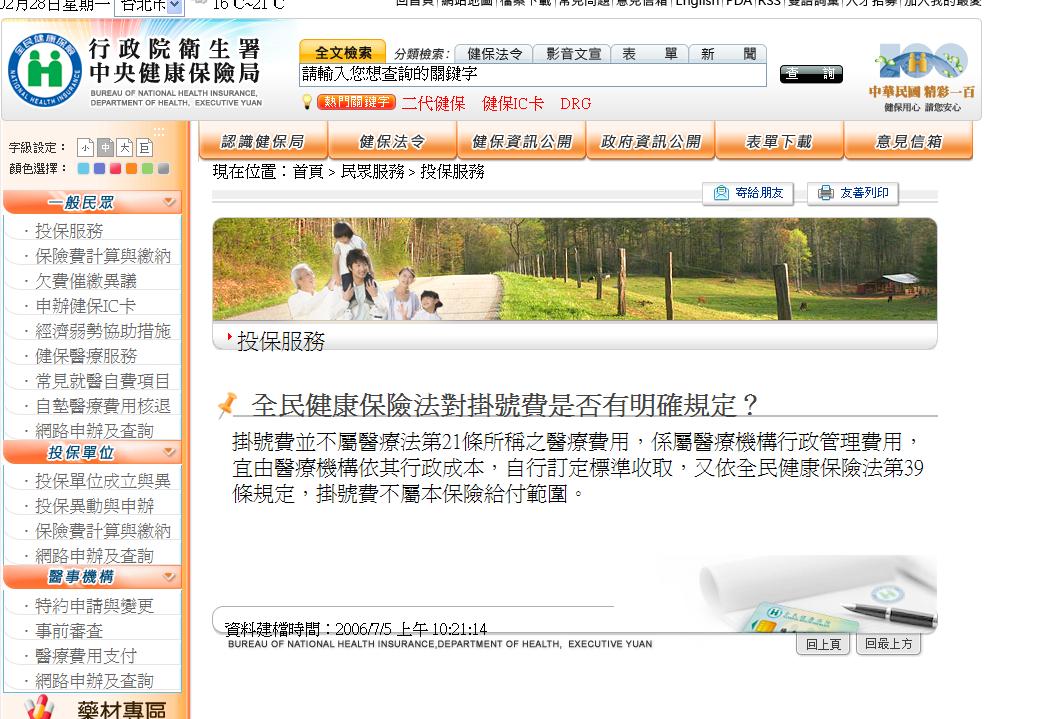This screenshot has height=719, width=1046.
Task: Open 投保單位成立與異動 in the sidebar
Action: click(103, 481)
